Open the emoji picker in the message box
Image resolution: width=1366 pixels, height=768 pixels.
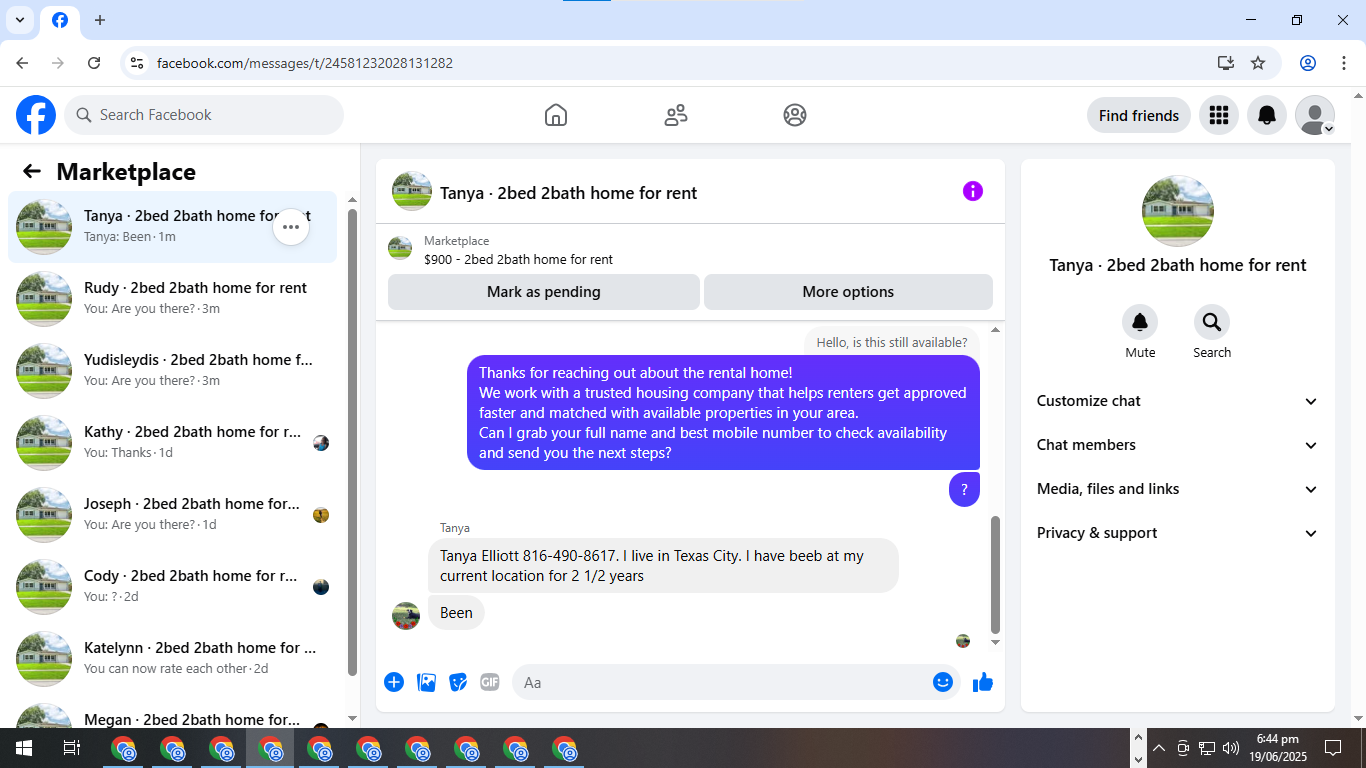pyautogui.click(x=943, y=682)
